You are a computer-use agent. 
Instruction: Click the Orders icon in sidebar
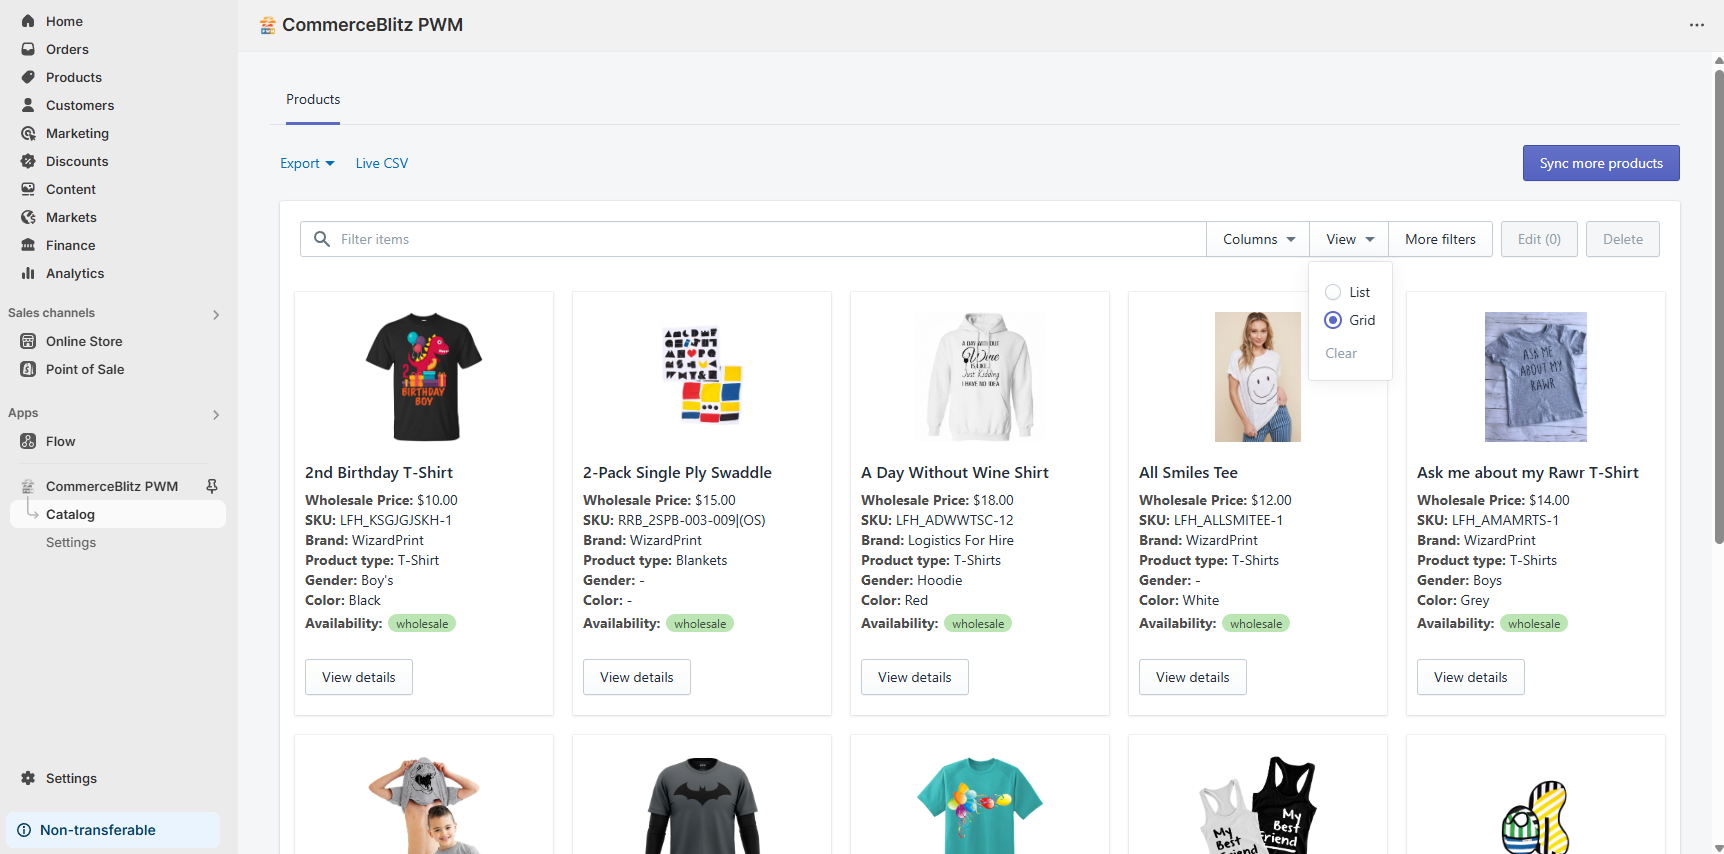[28, 49]
